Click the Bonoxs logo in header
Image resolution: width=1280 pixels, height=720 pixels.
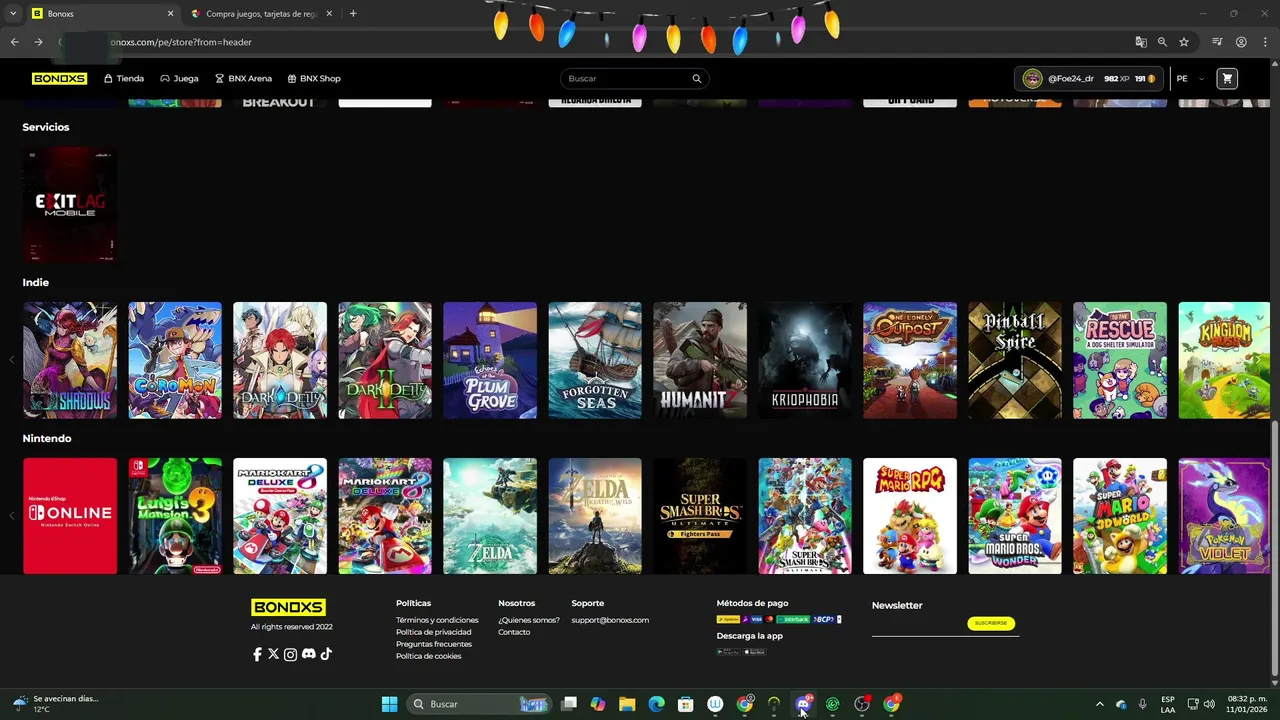[x=59, y=78]
